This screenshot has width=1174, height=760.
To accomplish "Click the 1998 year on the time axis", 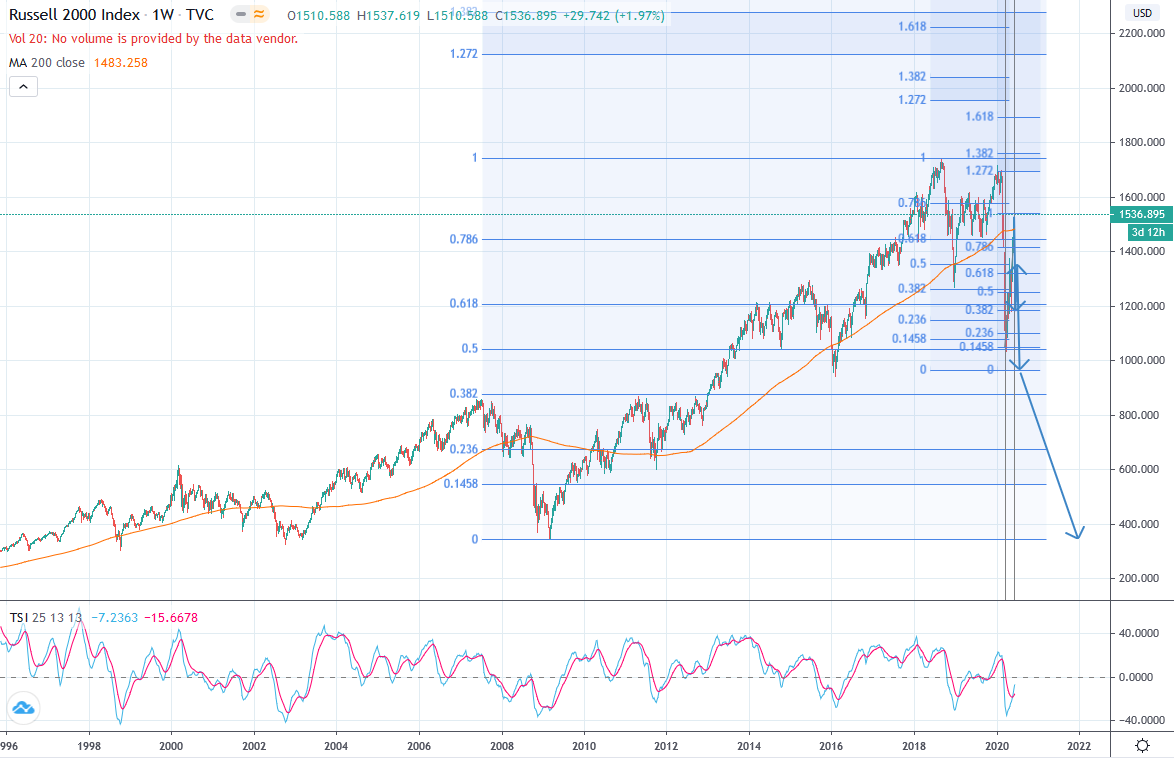I will [89, 746].
